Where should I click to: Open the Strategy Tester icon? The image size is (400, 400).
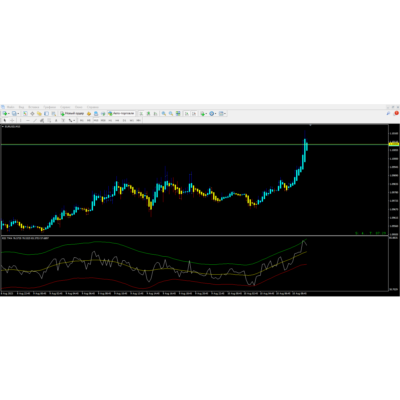53,113
